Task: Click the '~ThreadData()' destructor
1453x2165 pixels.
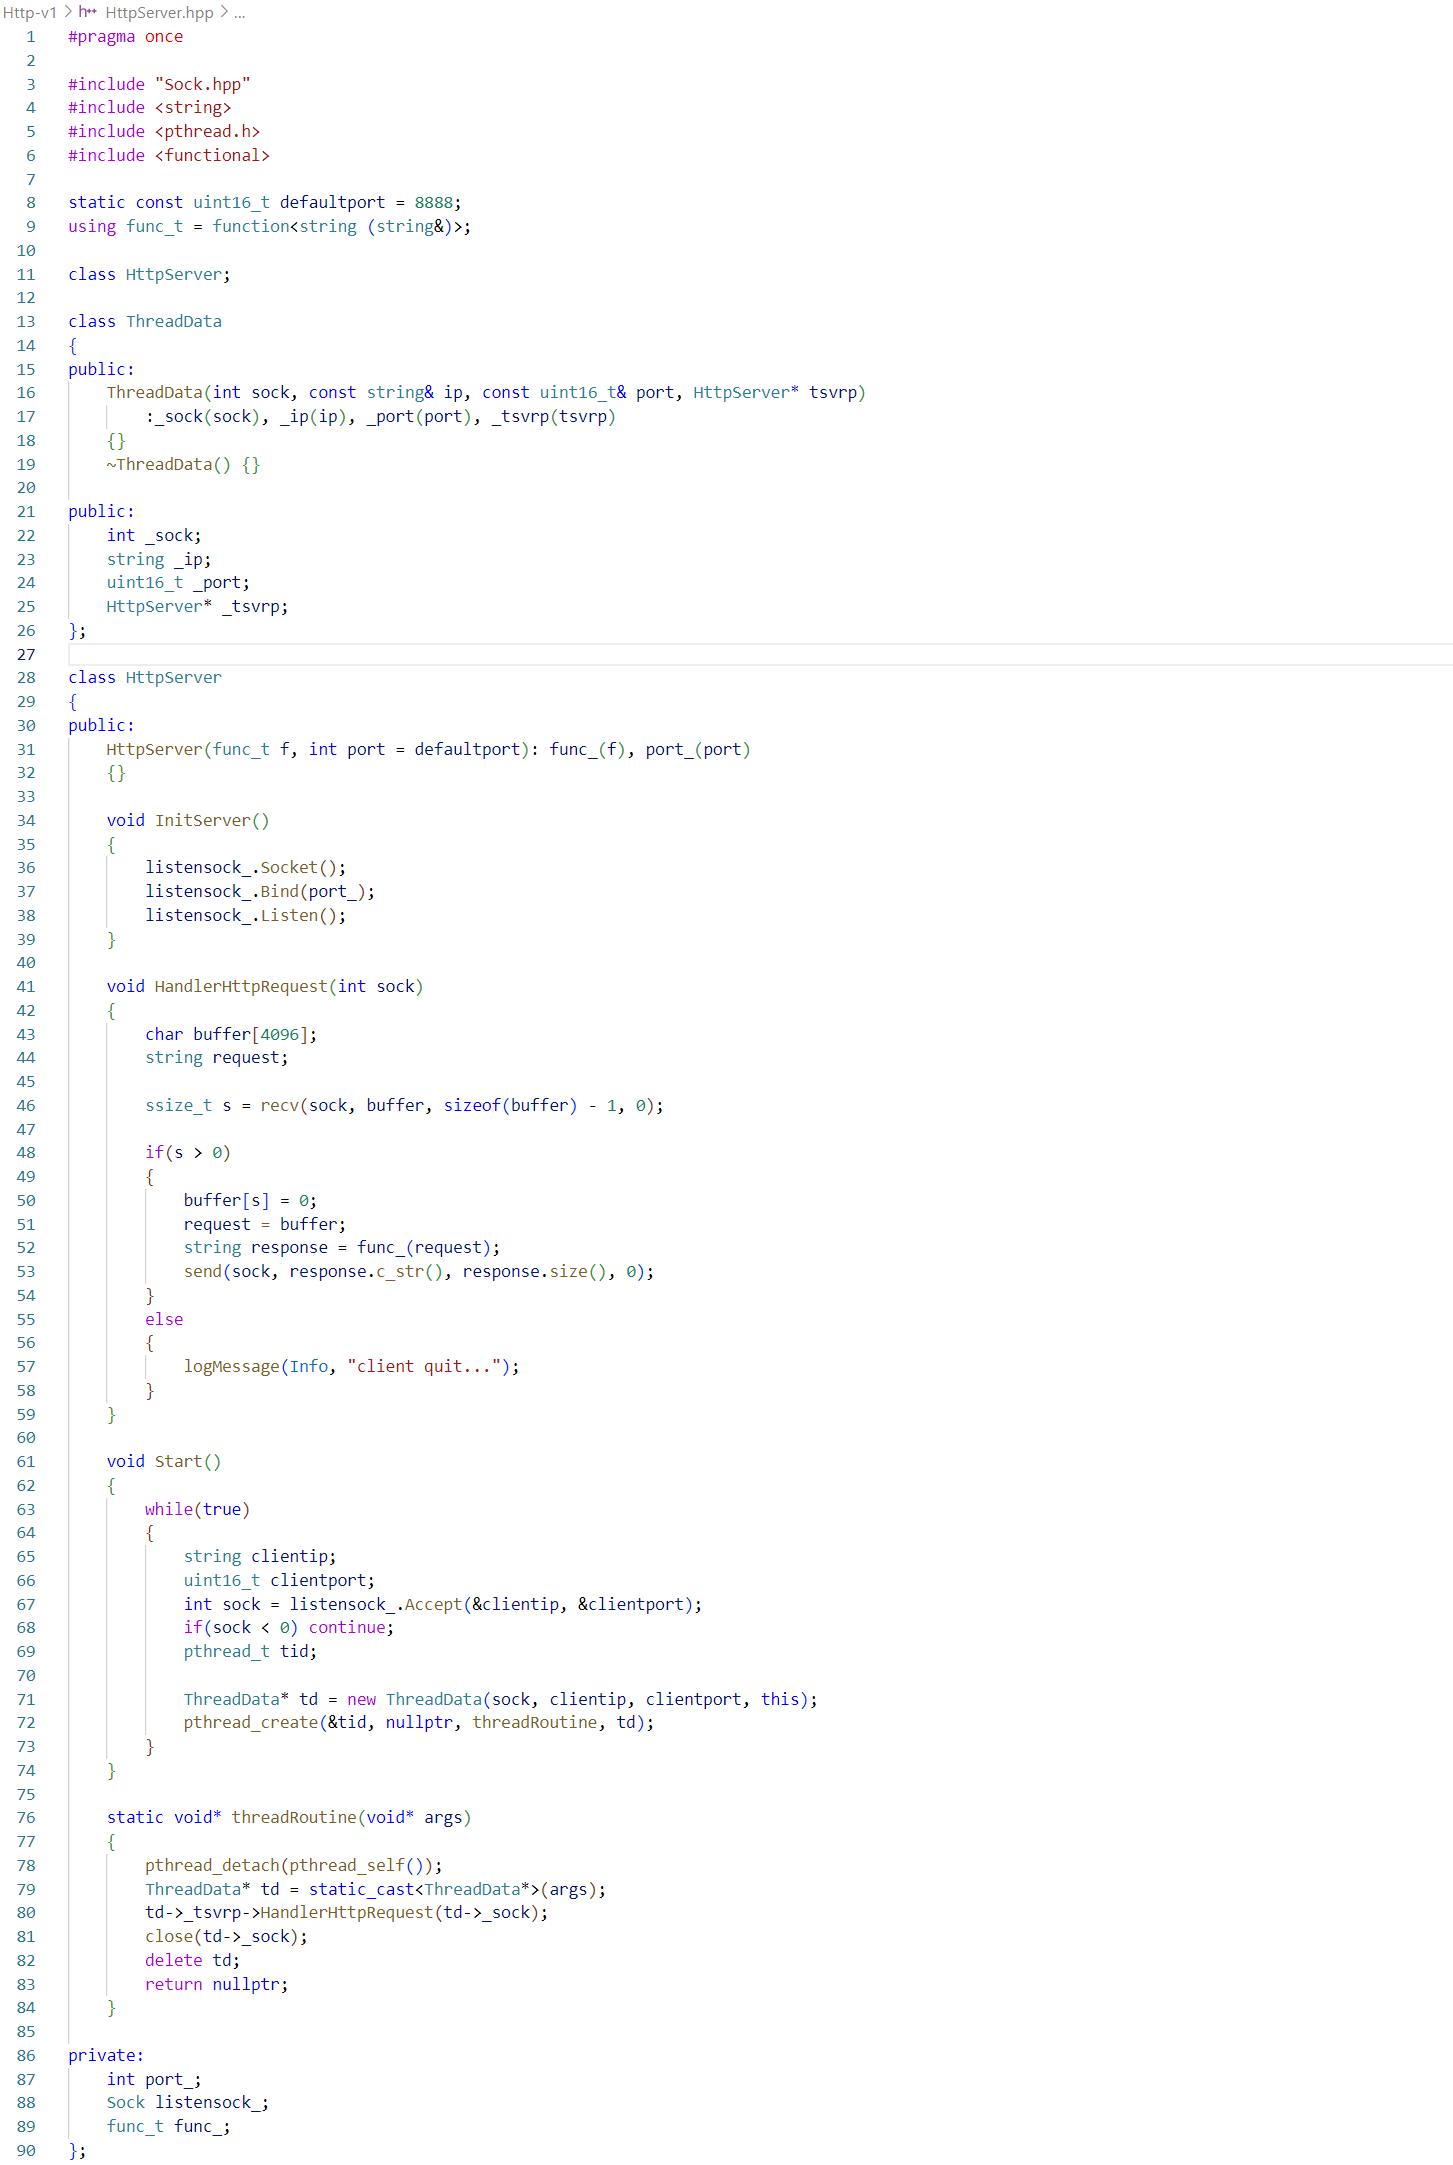Action: (169, 465)
